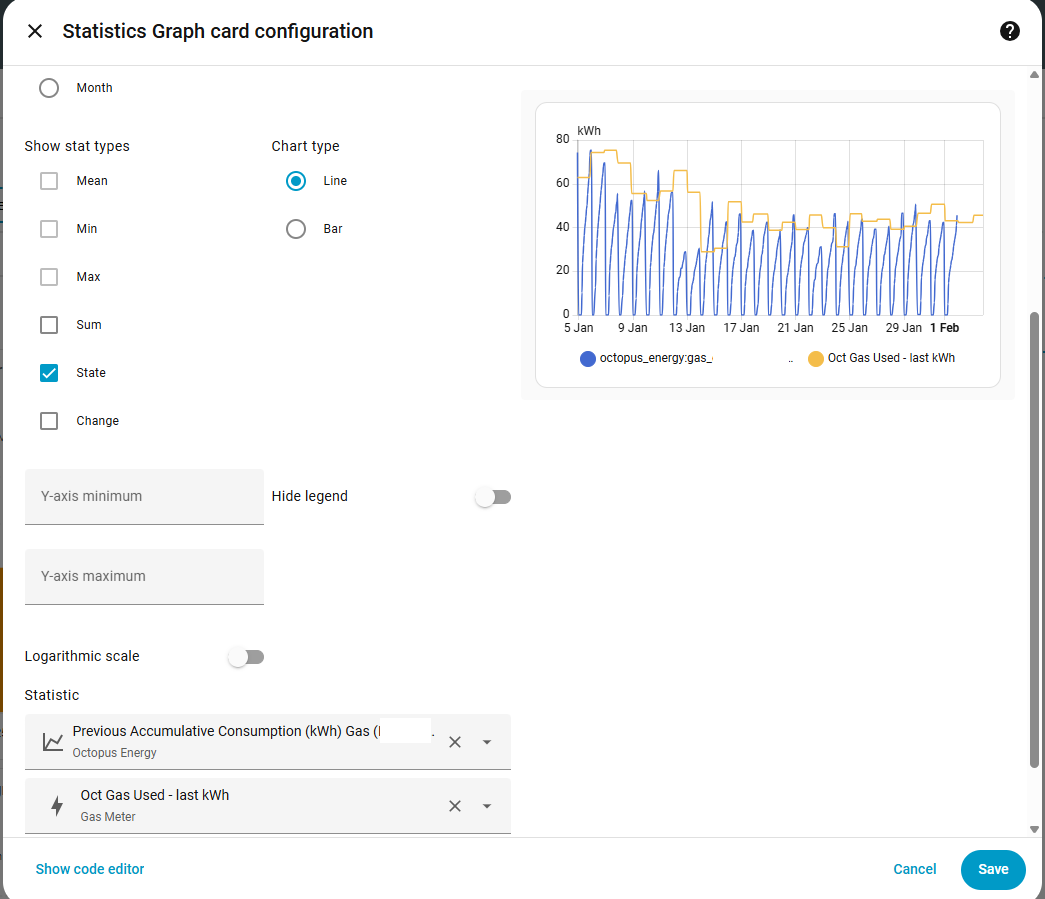Toggle the blue octopus_energy legend dot

[x=588, y=358]
